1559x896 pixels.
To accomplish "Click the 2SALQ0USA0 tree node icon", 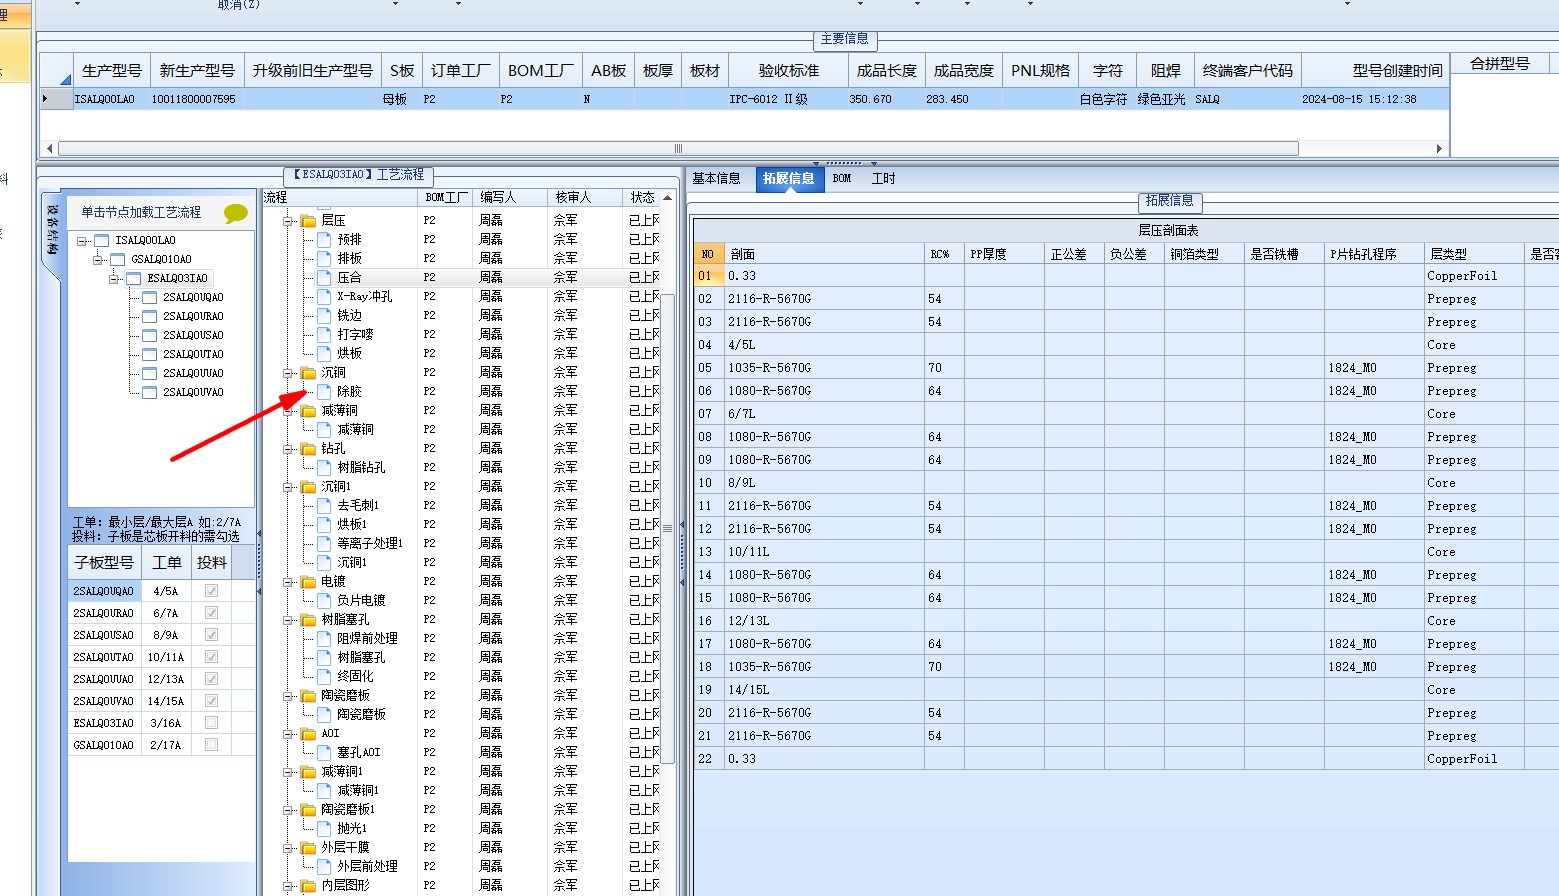I will tap(149, 335).
